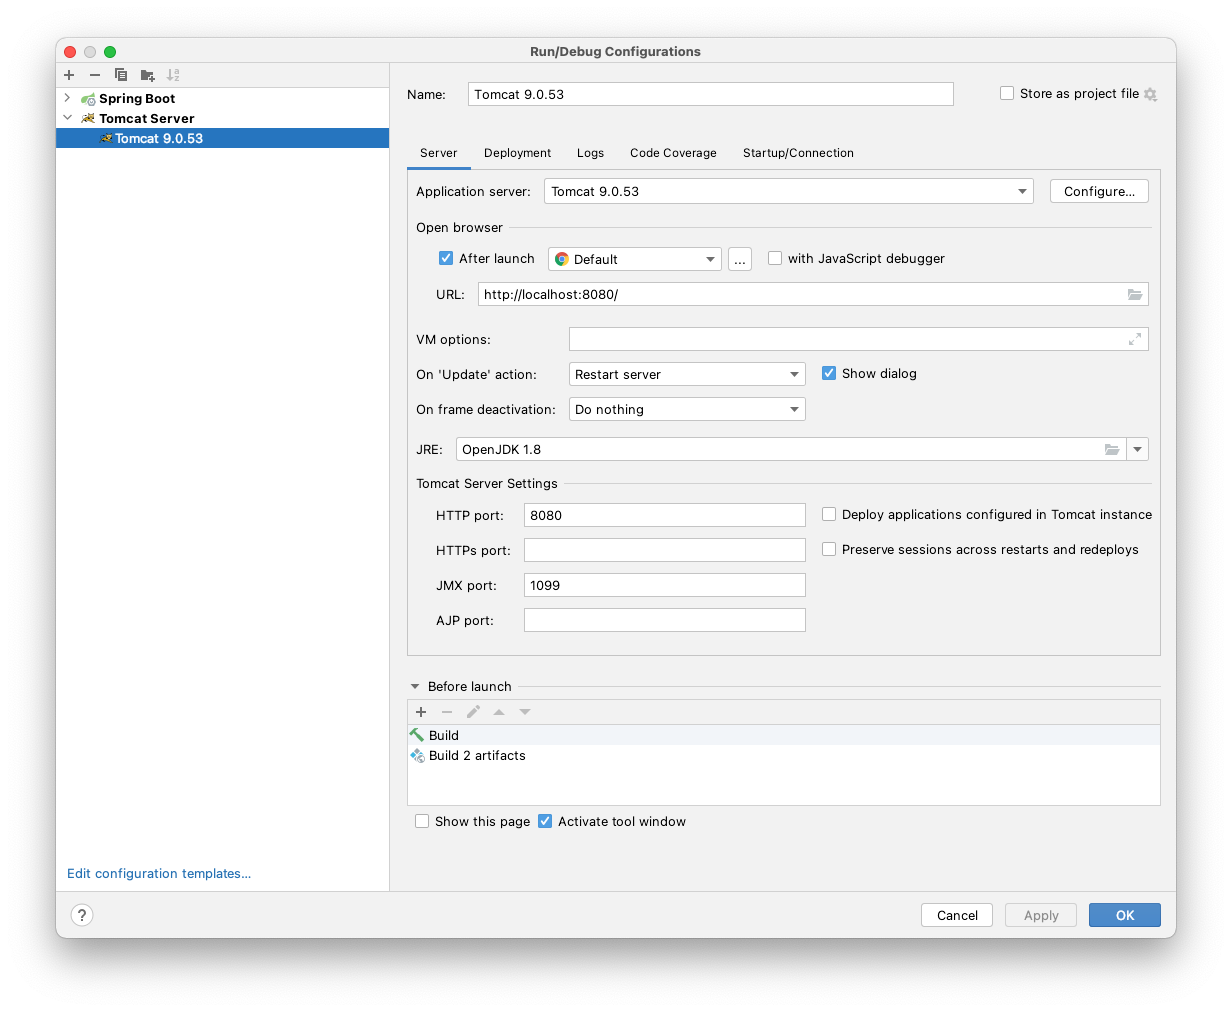
Task: Enable with JavaScript debugger checkbox
Action: click(775, 258)
